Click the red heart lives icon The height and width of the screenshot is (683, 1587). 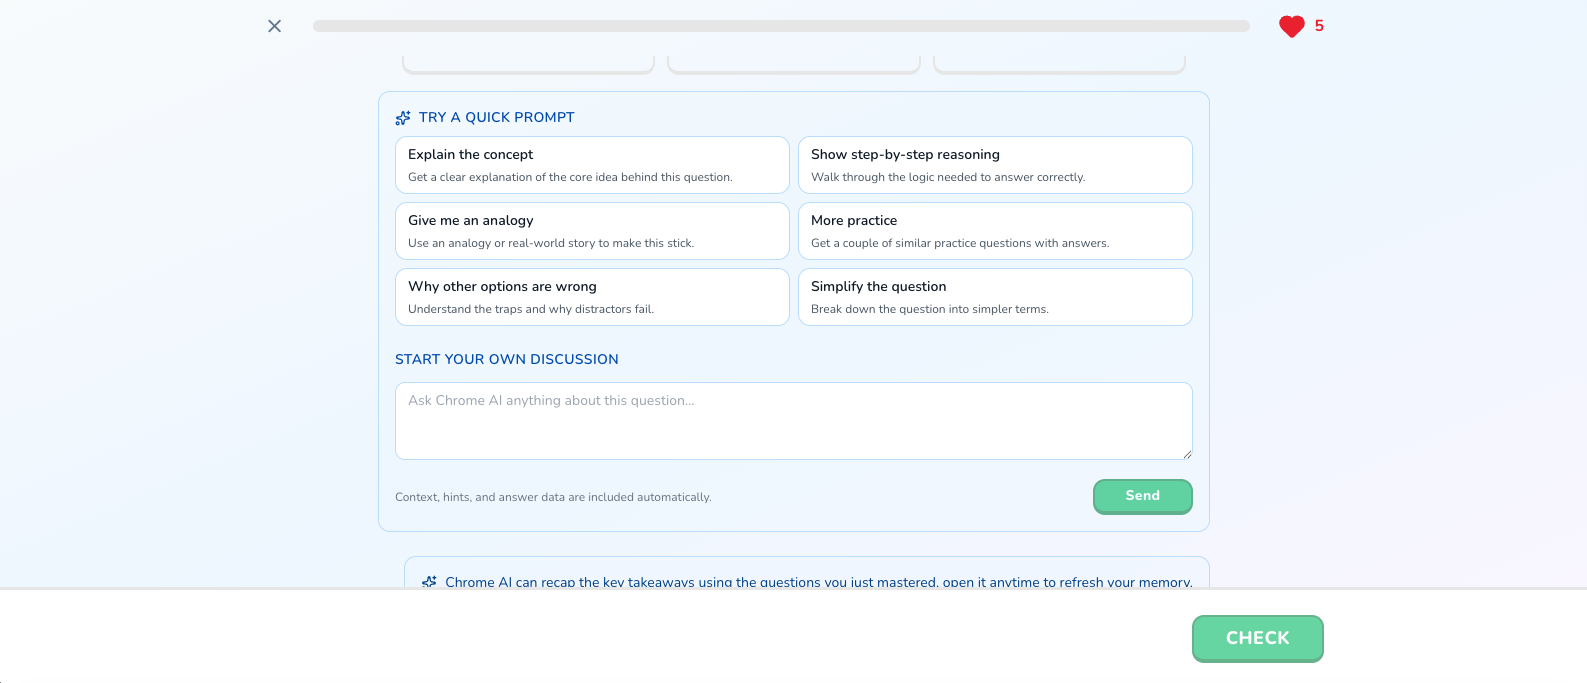tap(1291, 26)
